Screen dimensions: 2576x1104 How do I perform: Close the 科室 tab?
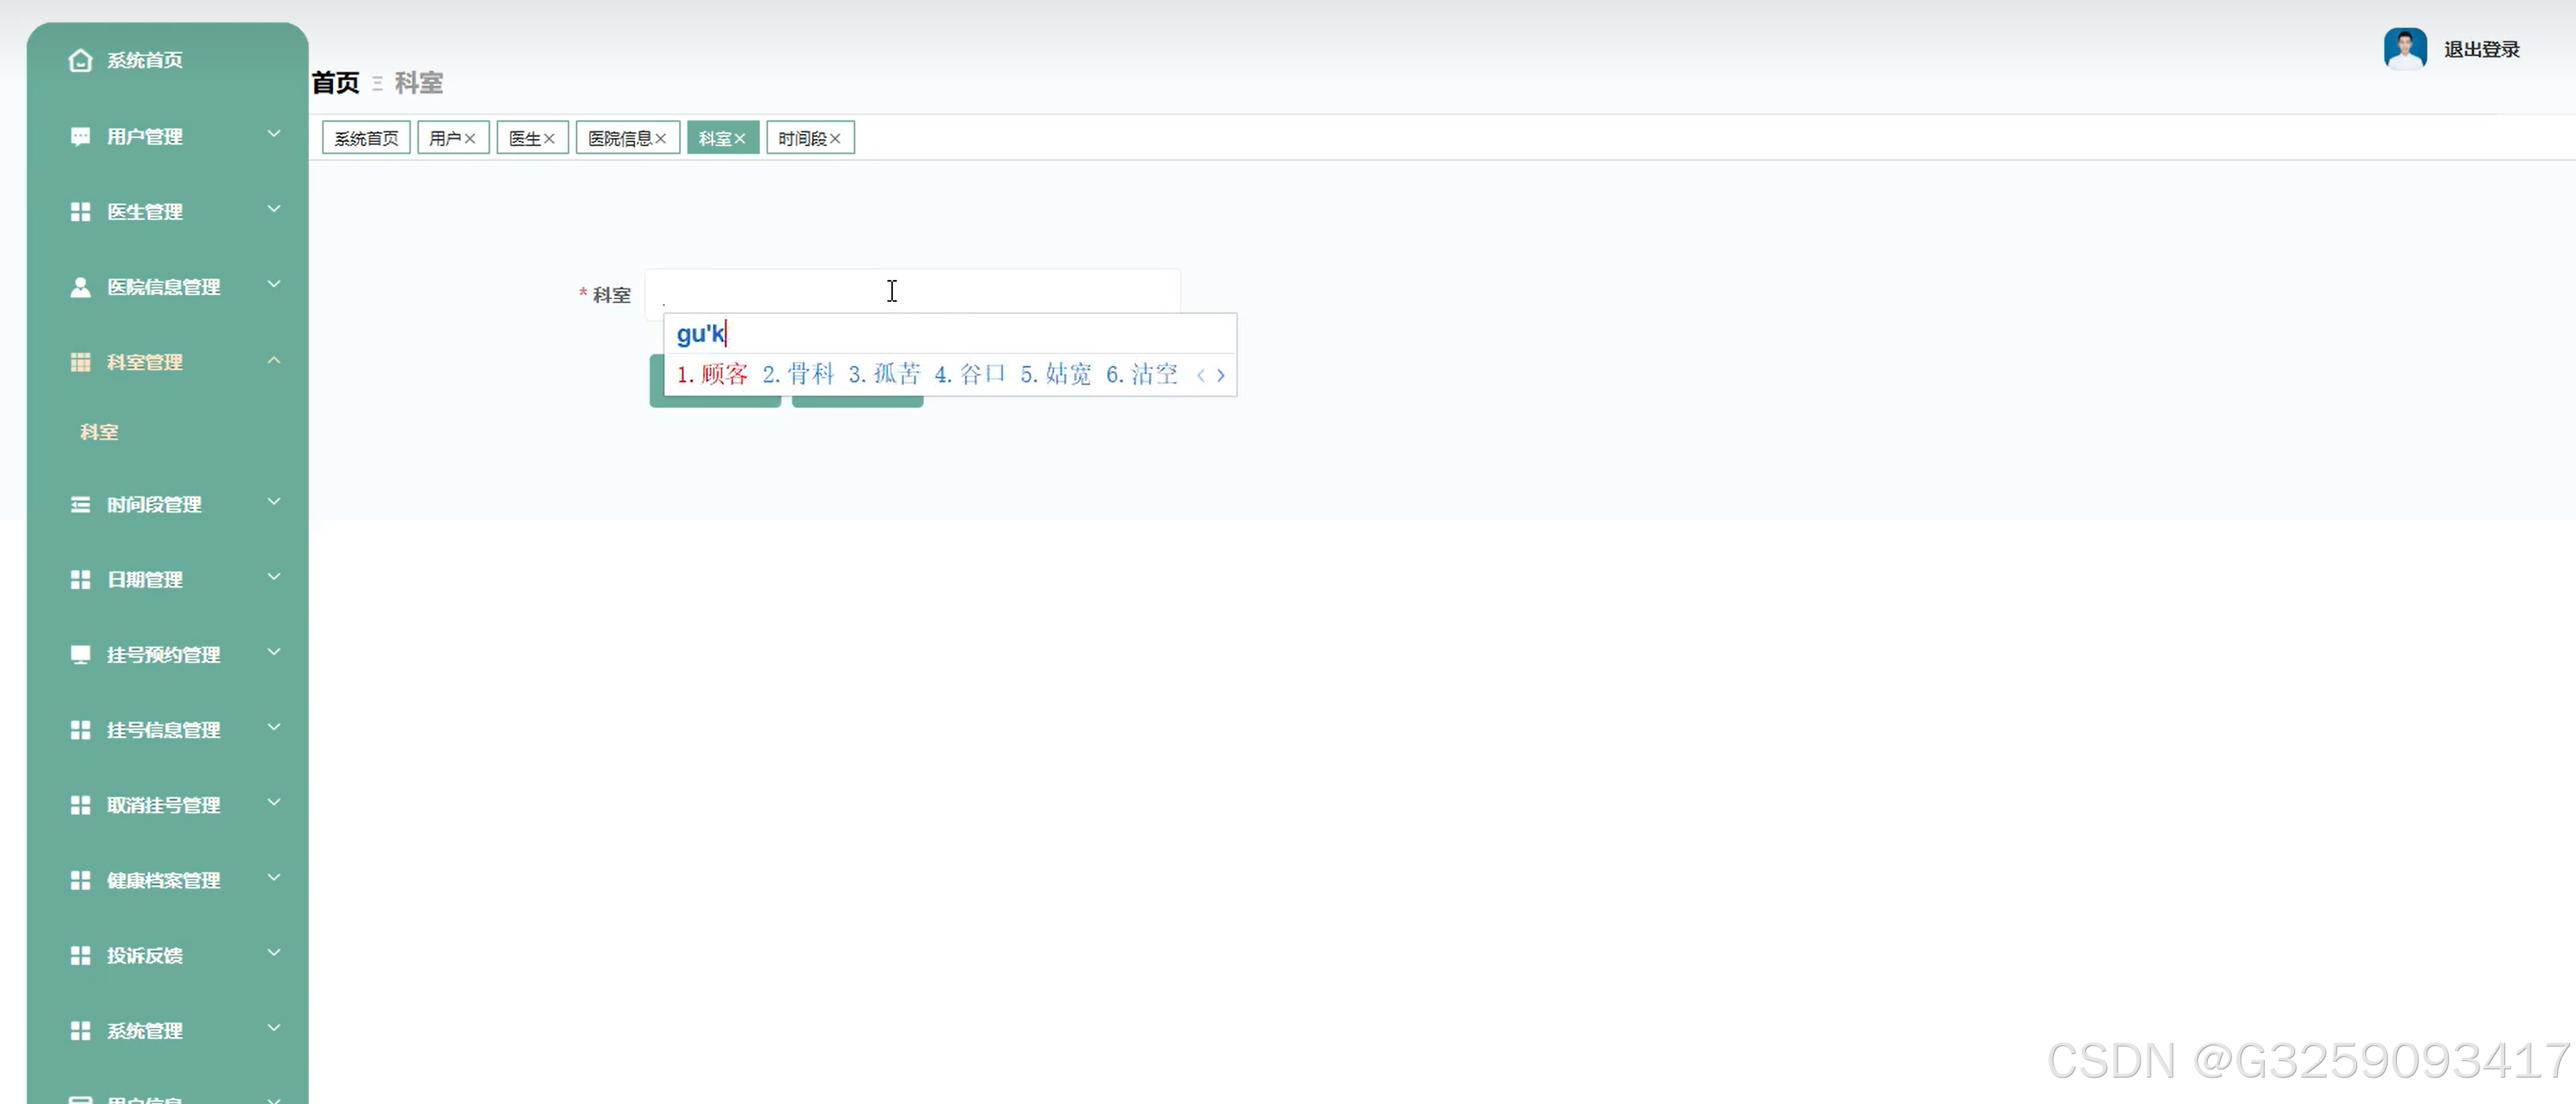[740, 139]
